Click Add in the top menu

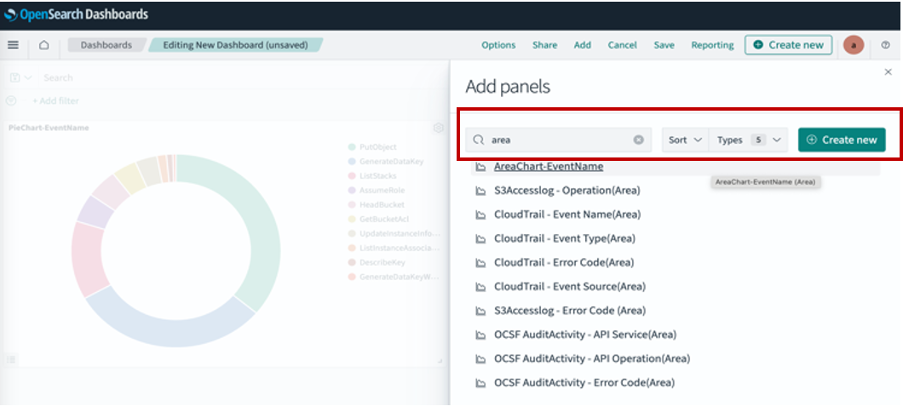(582, 45)
